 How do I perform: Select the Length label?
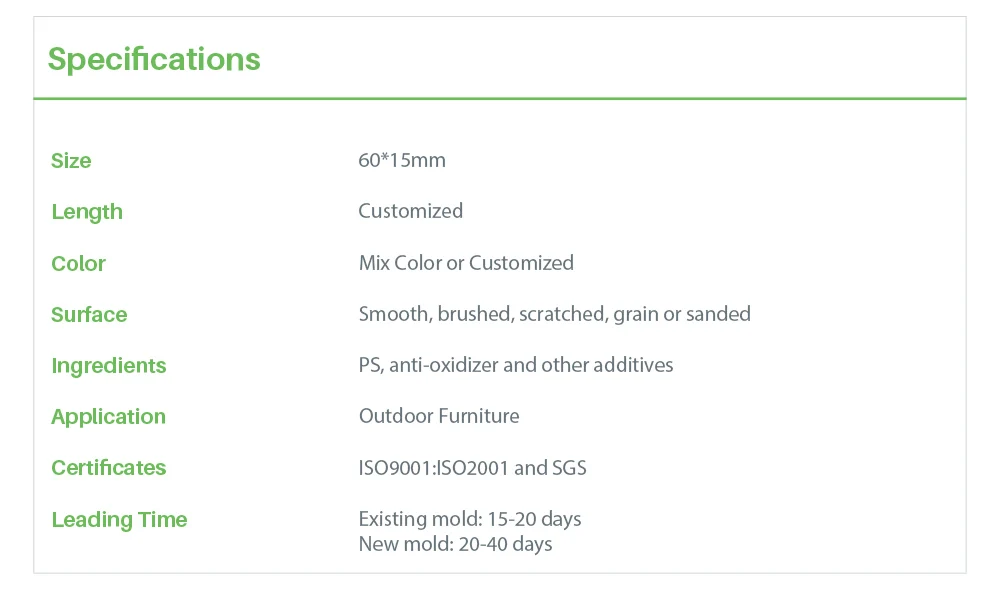click(87, 212)
